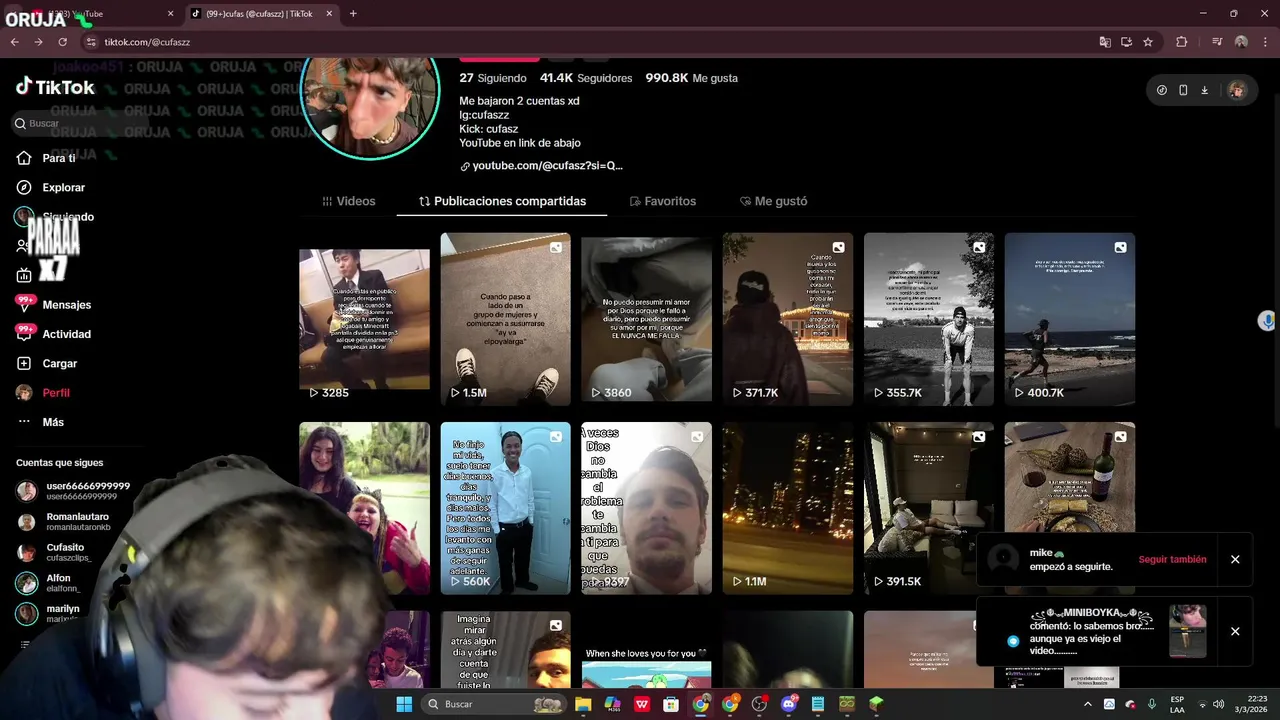The height and width of the screenshot is (720, 1280).
Task: Open the 27 Siguiendo list
Action: click(x=493, y=78)
